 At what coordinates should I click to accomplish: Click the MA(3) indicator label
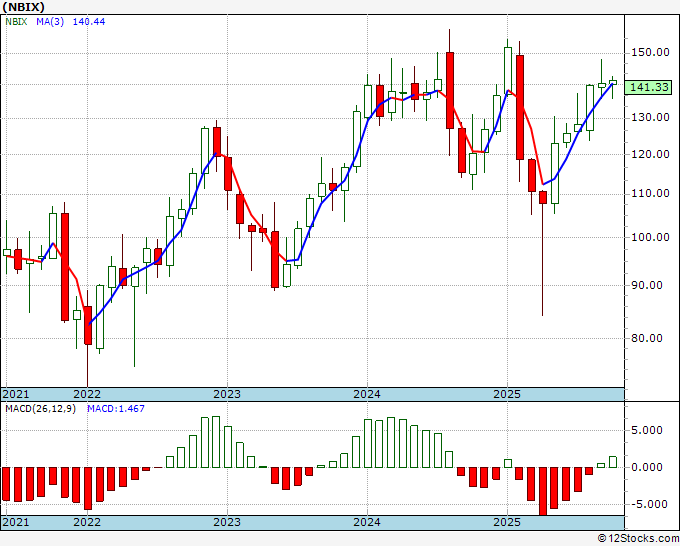pyautogui.click(x=50, y=22)
